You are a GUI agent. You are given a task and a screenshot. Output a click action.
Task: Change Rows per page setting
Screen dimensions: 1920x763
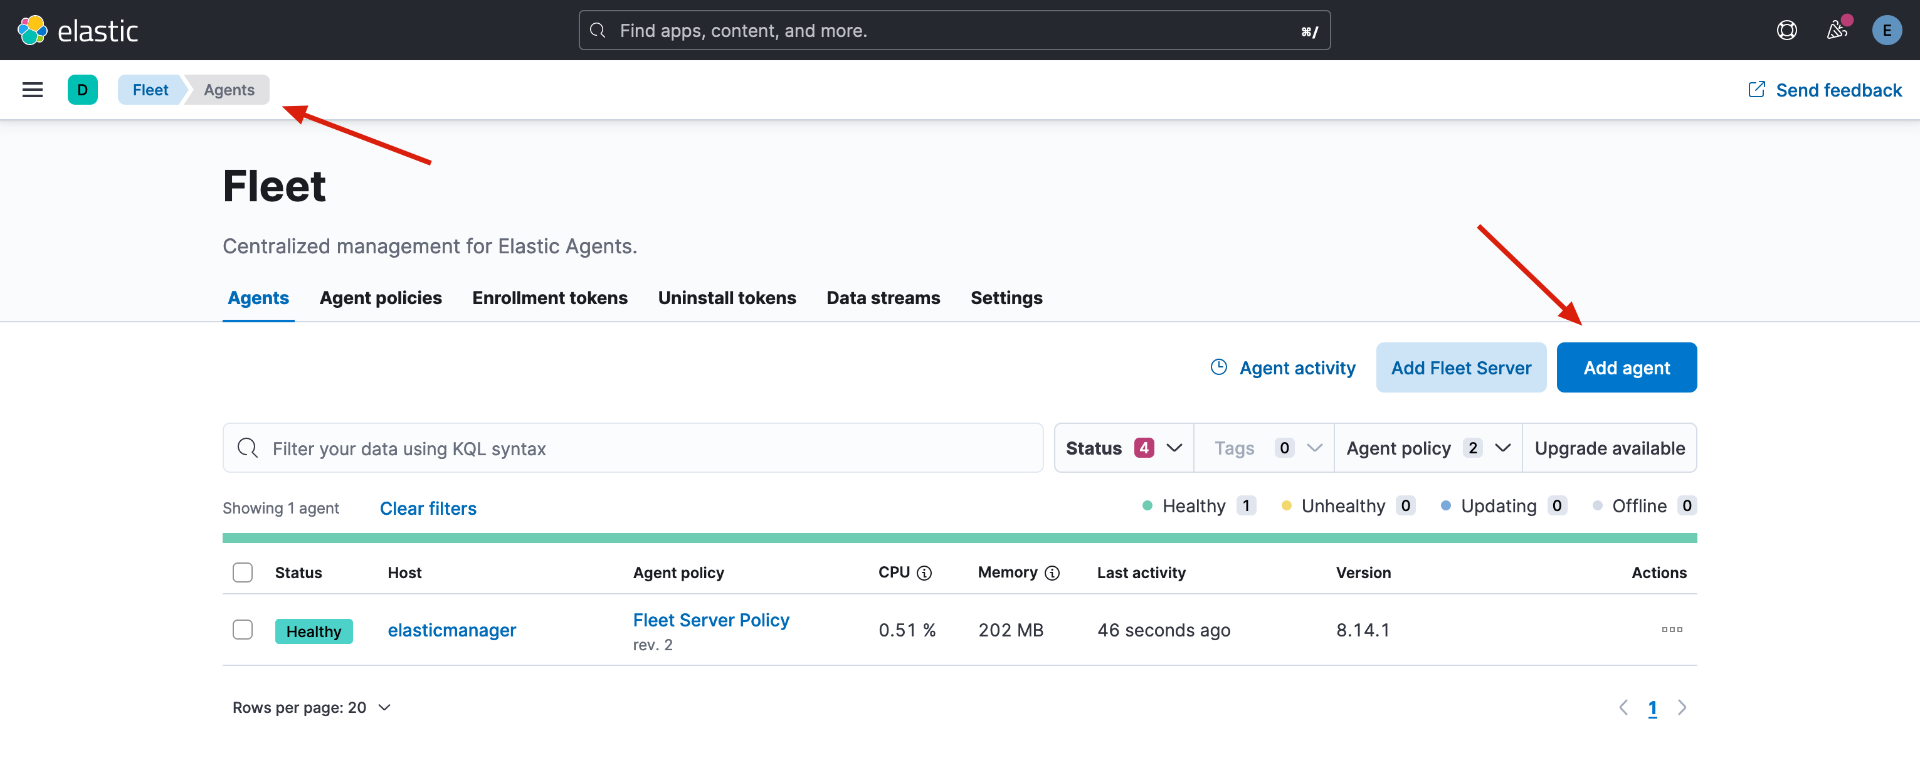(311, 708)
